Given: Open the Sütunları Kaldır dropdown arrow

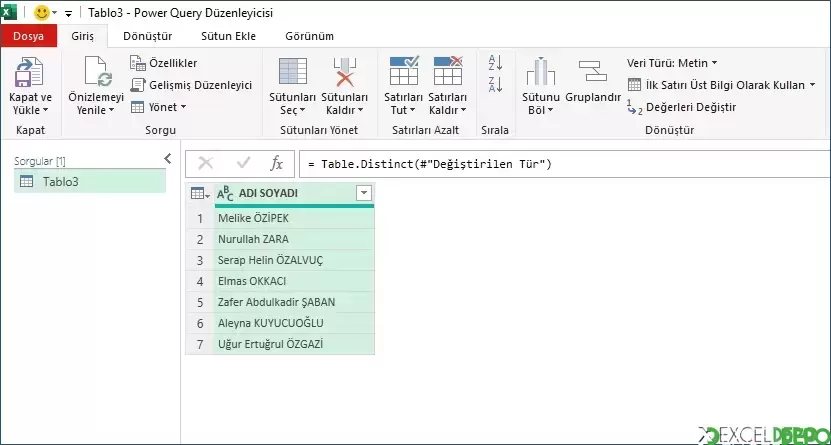Looking at the screenshot, I should pyautogui.click(x=360, y=111).
